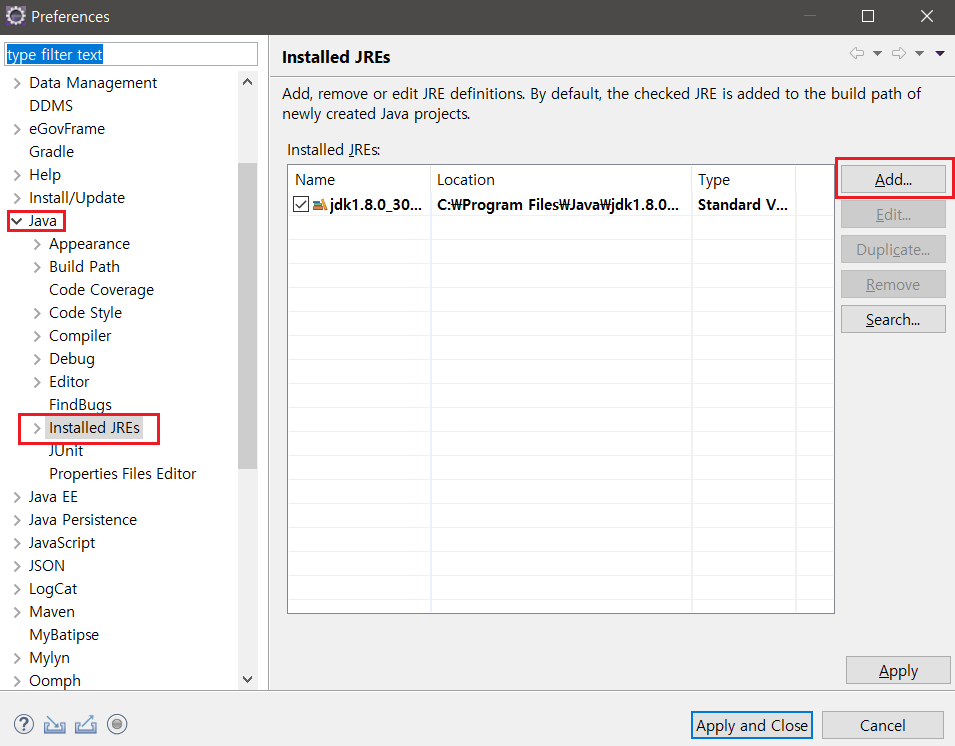Click the Preferences gear icon in the title bar

15,16
